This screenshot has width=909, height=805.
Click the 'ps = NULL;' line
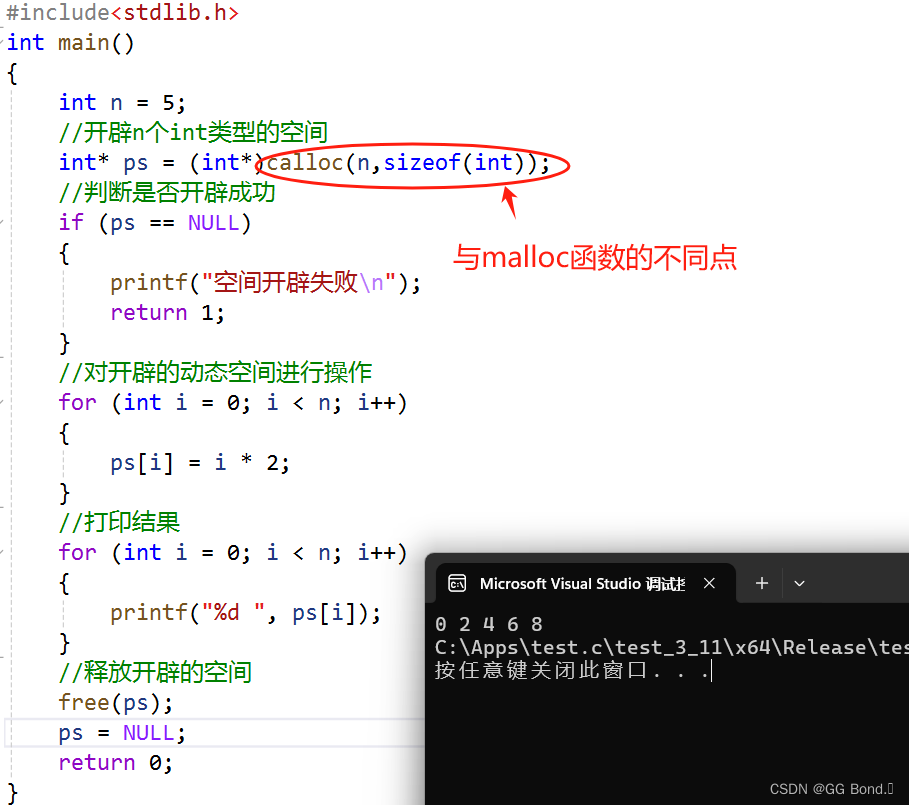coord(122,733)
